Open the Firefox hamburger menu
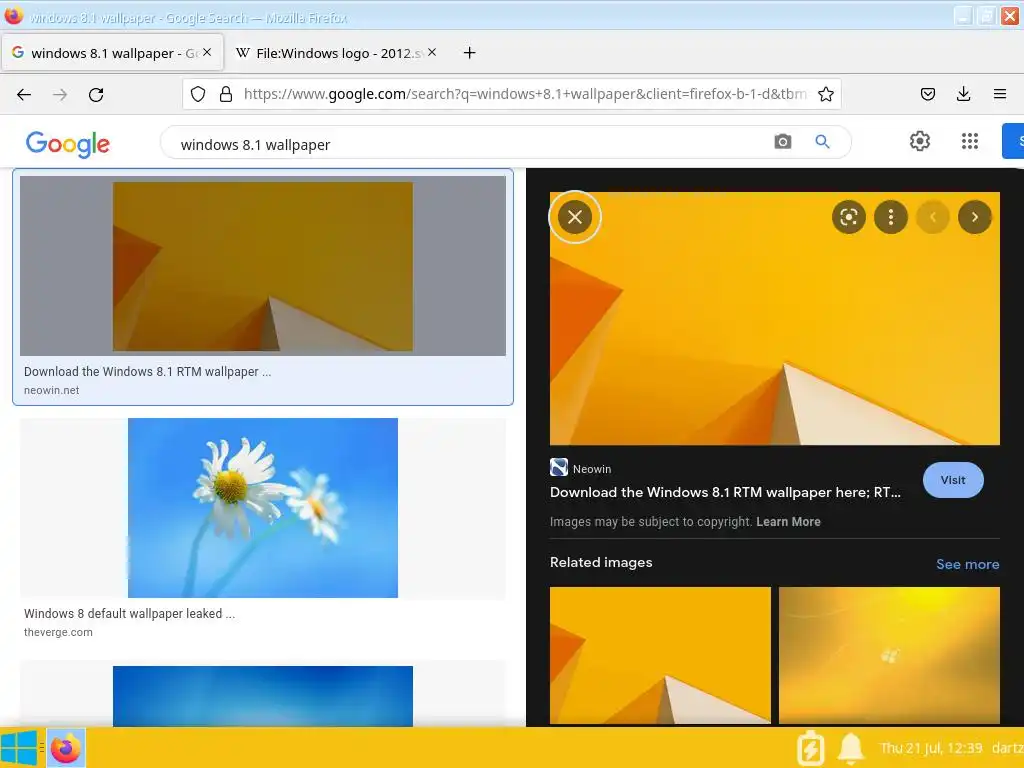1024x768 pixels. (x=1000, y=95)
